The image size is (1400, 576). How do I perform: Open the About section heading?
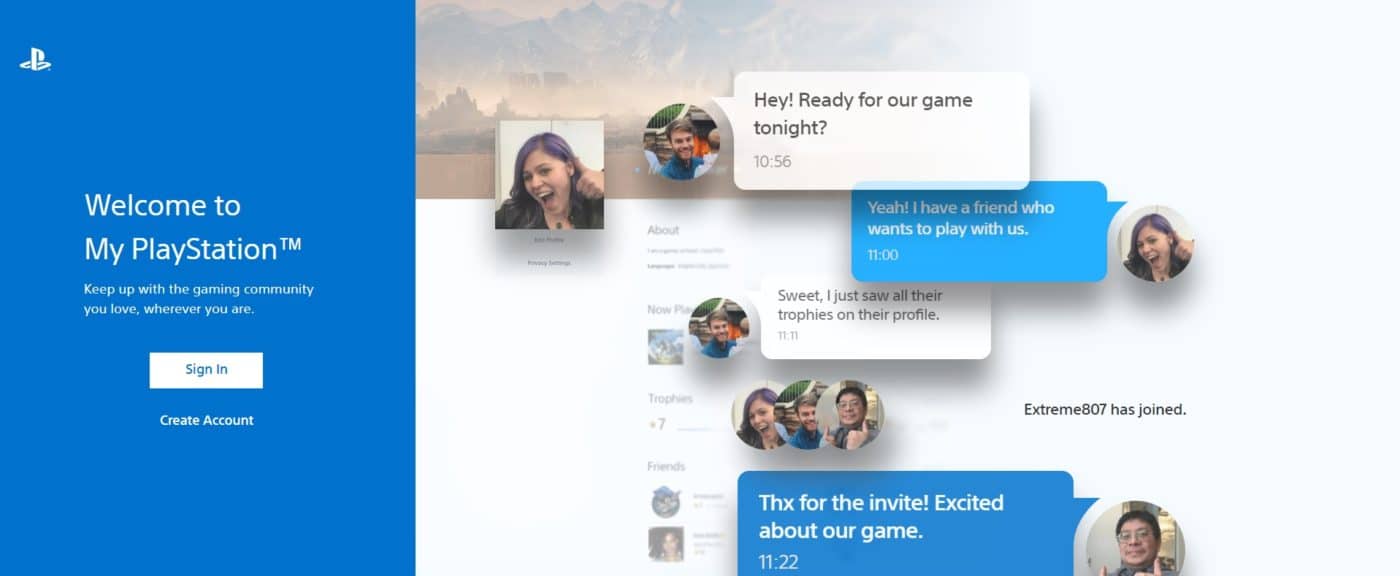coord(663,229)
